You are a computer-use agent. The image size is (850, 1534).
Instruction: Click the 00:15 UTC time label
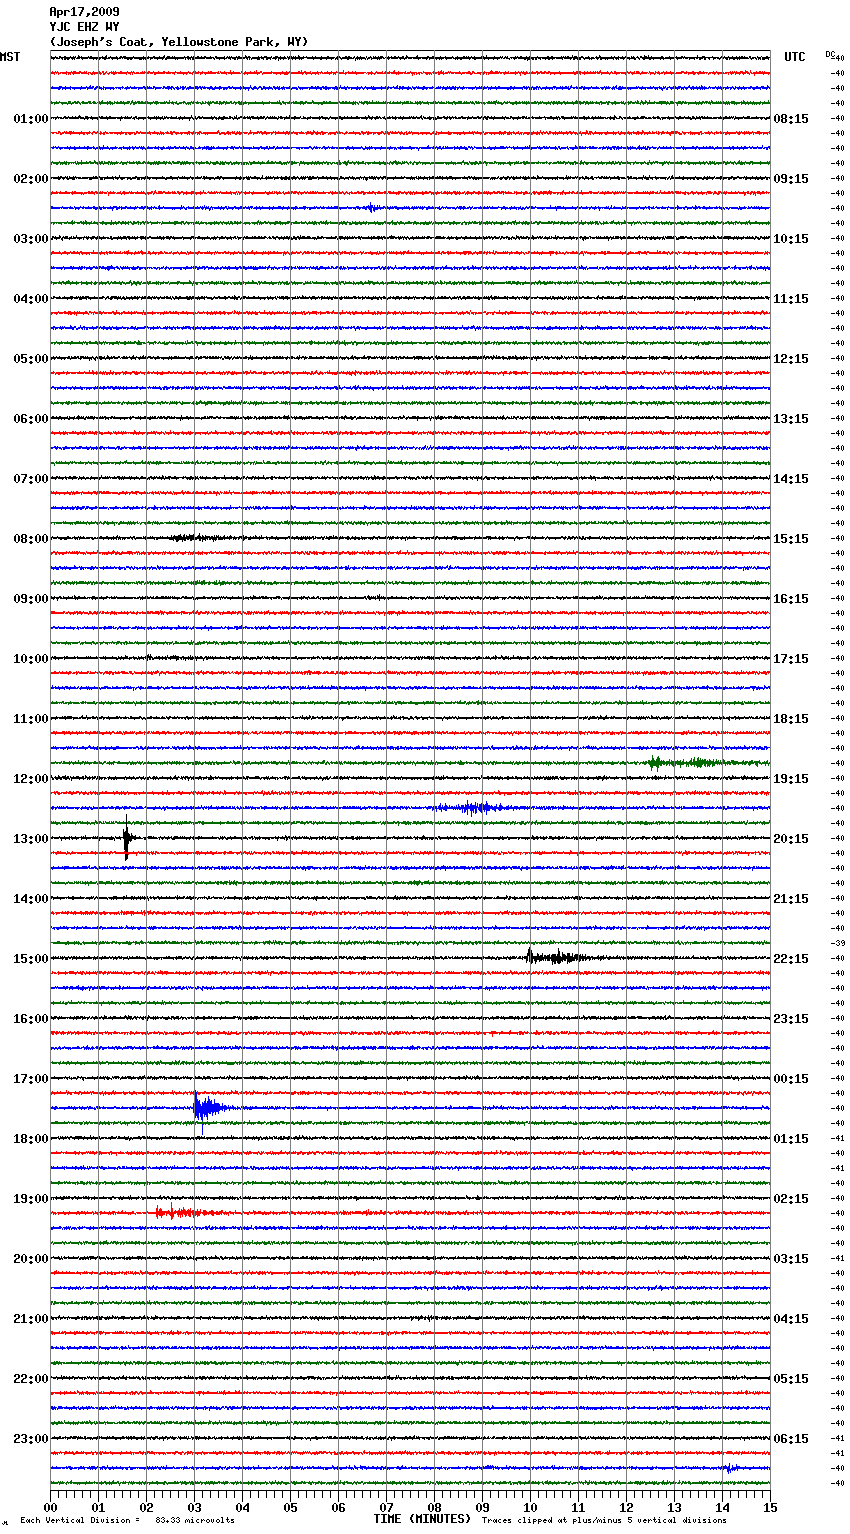point(791,1079)
